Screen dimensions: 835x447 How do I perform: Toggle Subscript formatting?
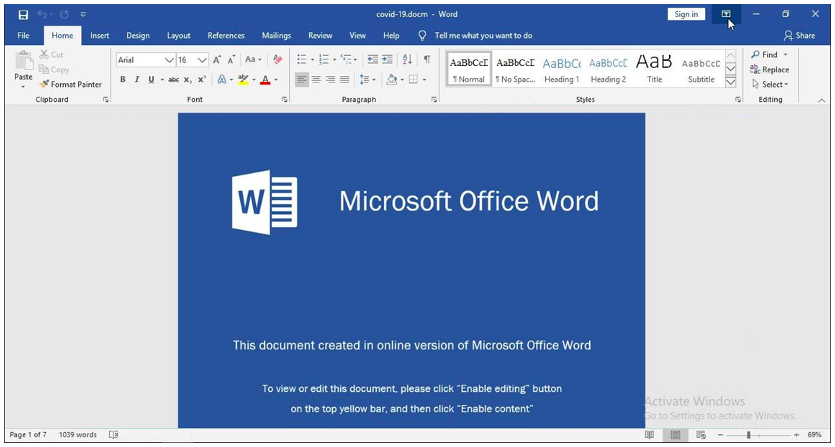coord(187,79)
